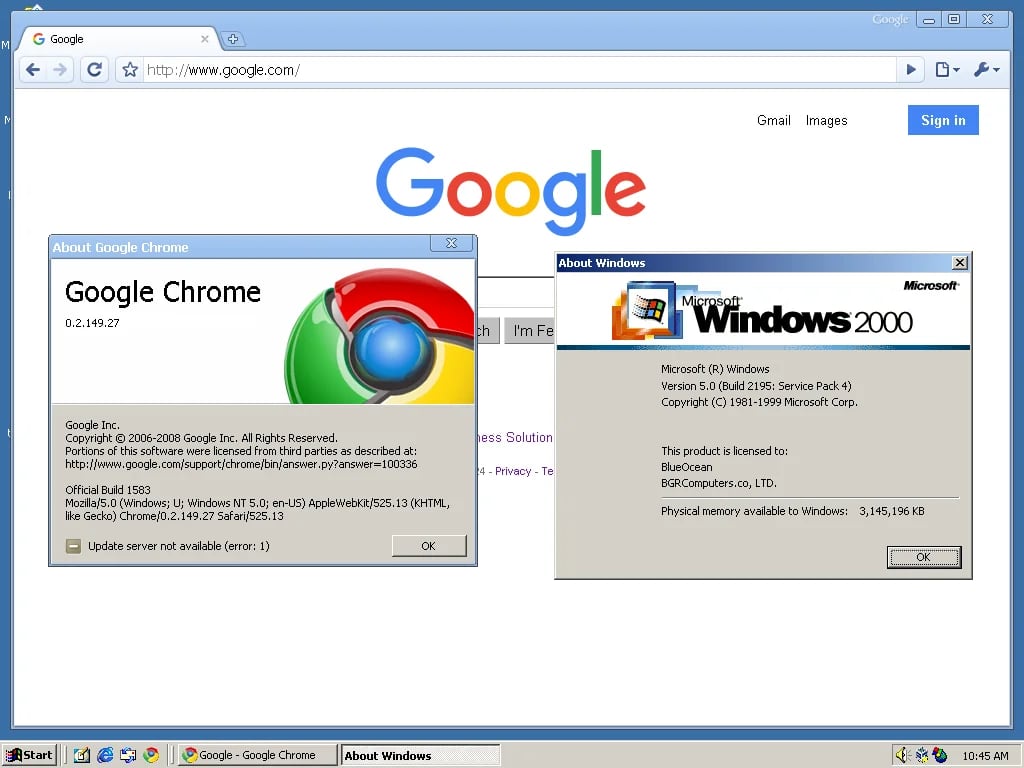Click the update status icon in Chrome dialog
Screen dimensions: 1024x768
[73, 546]
